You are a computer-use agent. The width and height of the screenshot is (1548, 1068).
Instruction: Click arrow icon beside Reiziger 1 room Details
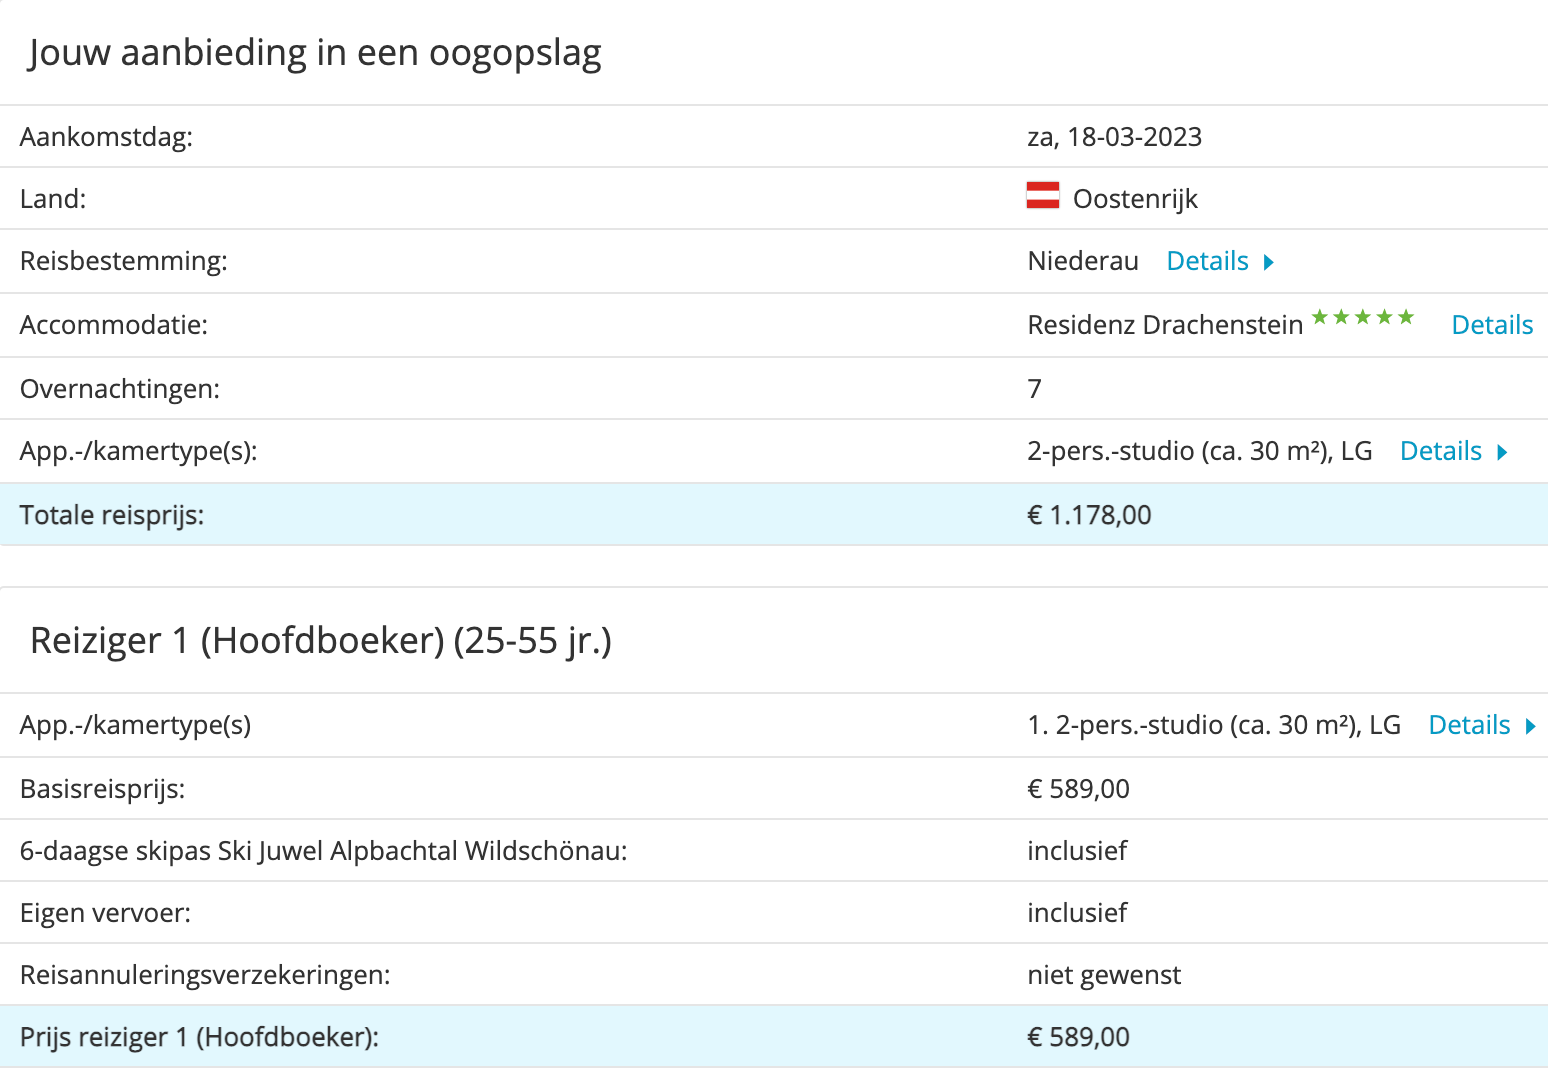point(1530,726)
